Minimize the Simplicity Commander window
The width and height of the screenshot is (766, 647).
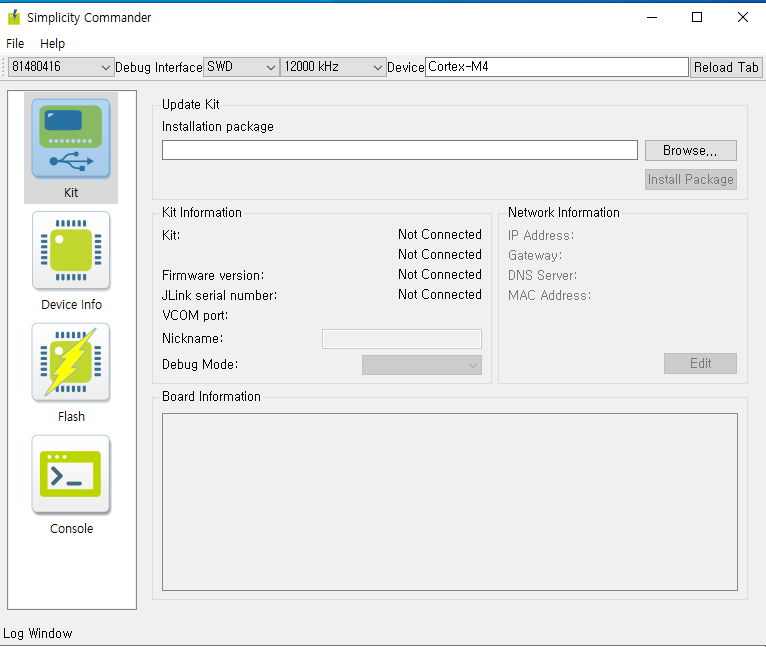point(652,18)
